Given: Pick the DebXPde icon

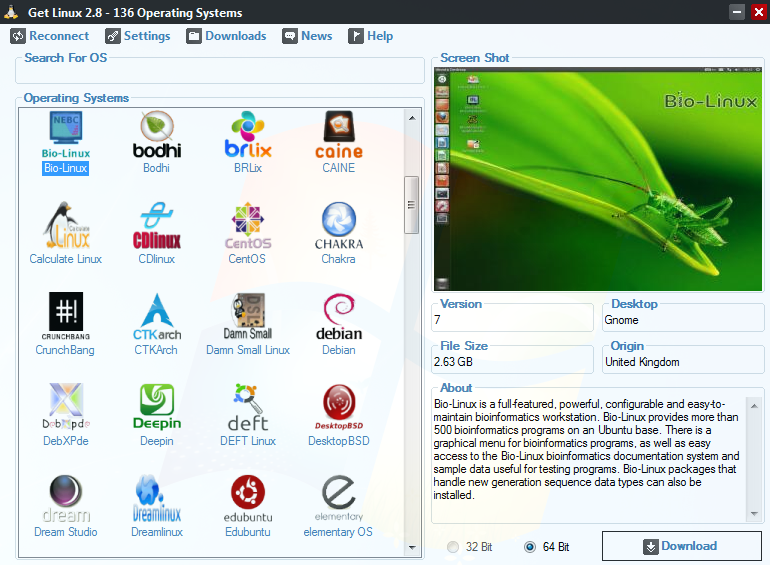Looking at the screenshot, I should 66,407.
